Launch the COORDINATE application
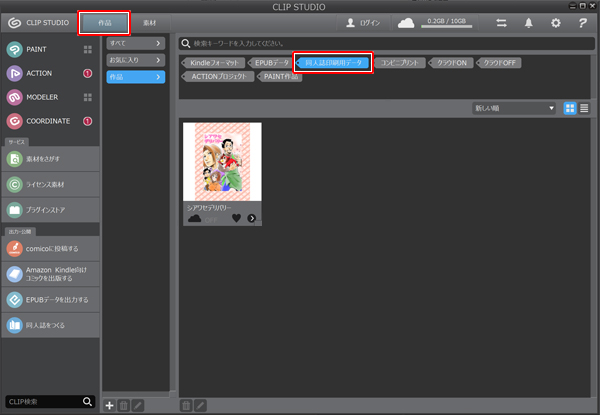This screenshot has height=415, width=600. click(x=38, y=121)
